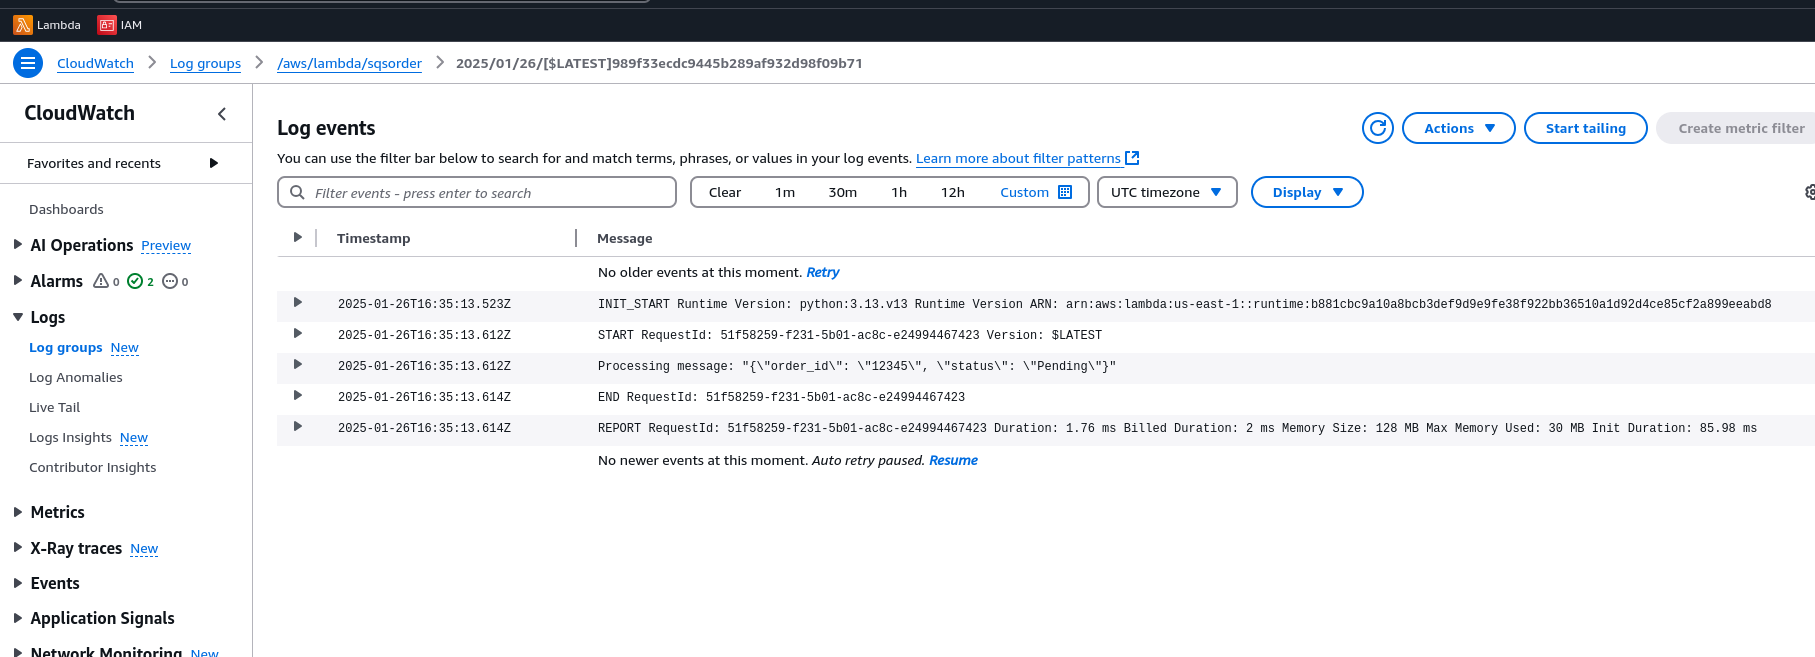Click the OK alarms green check count
The image size is (1815, 657).
140,281
